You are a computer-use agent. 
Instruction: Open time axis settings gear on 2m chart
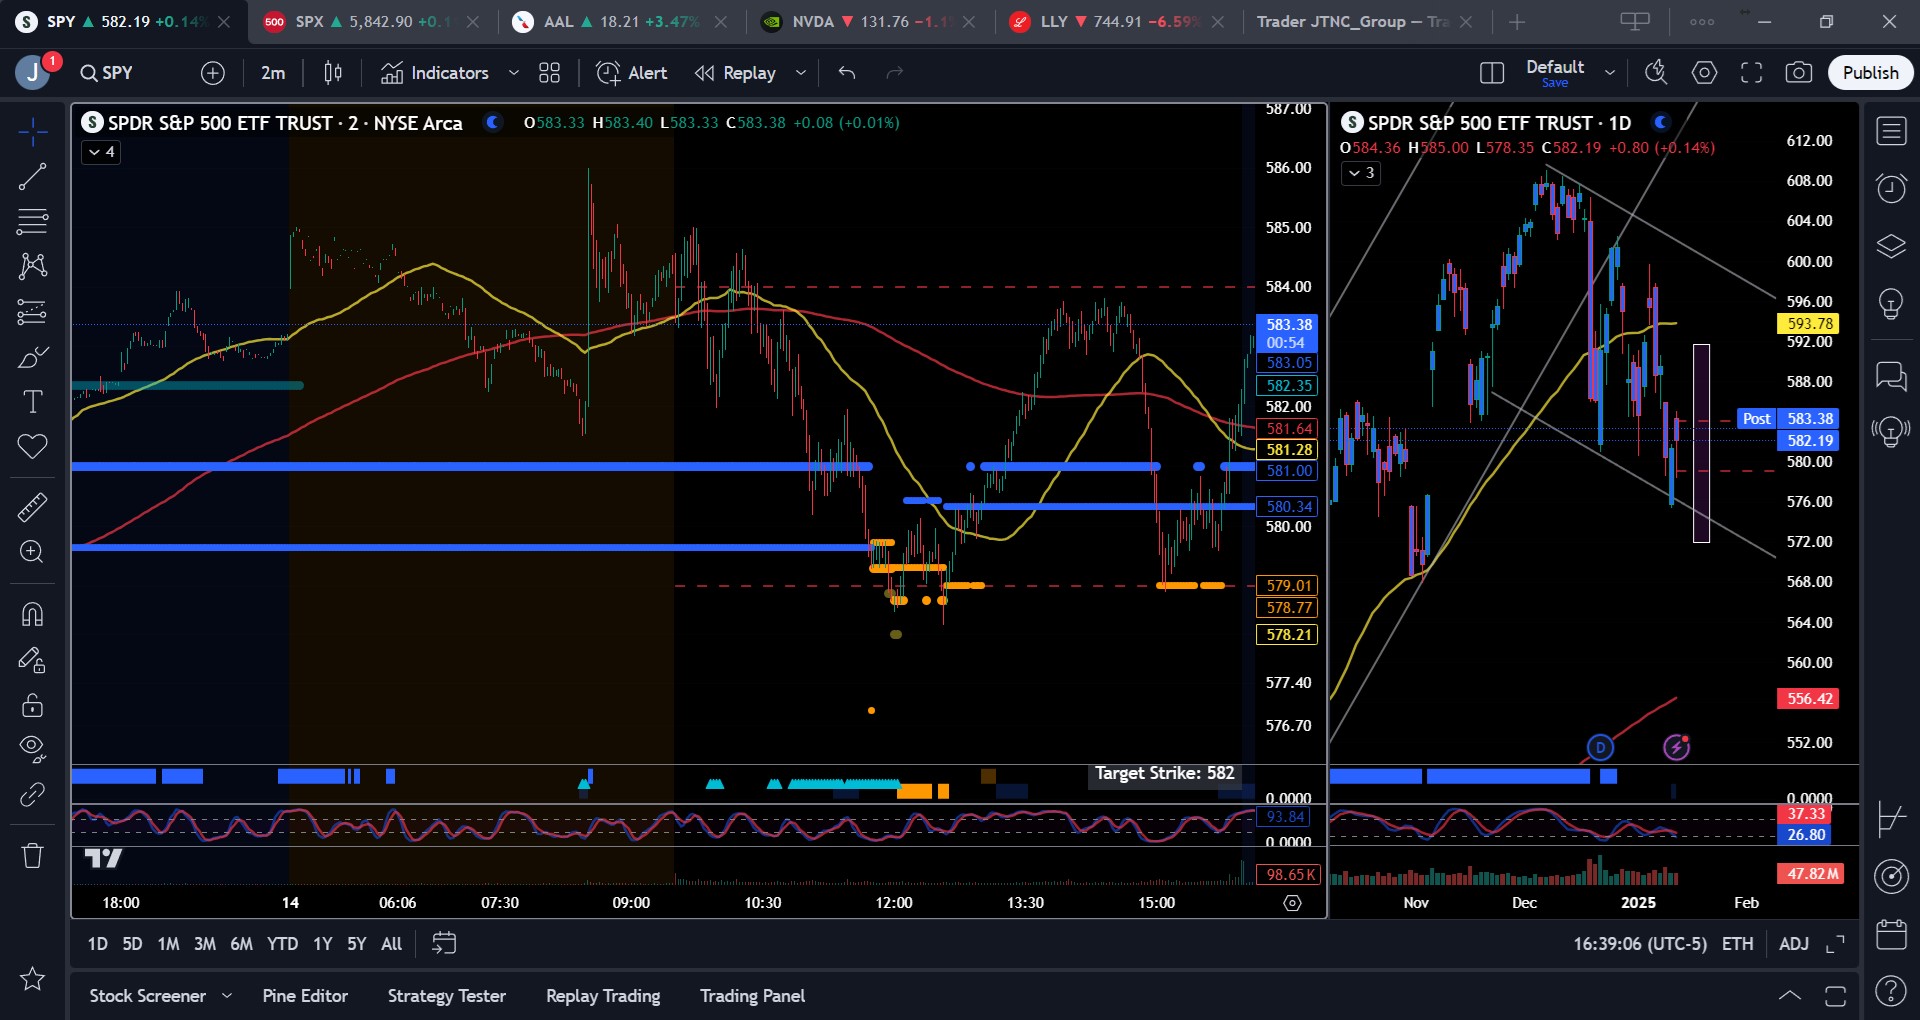click(1292, 903)
